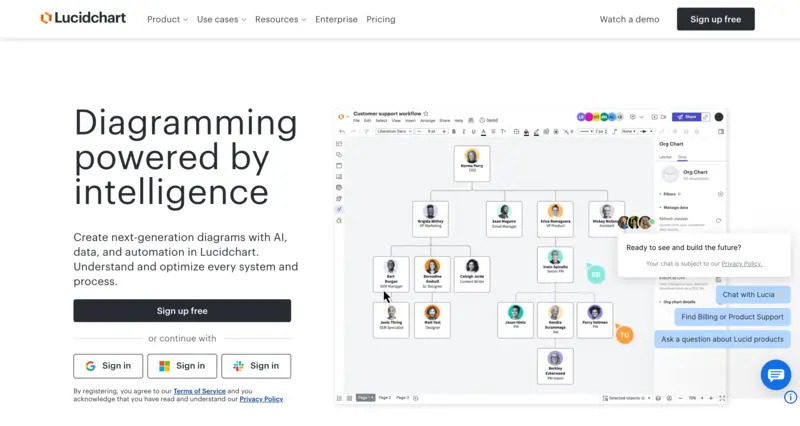This screenshot has width=800, height=426.
Task: Click the Lucidchart logo in header
Action: [83, 18]
